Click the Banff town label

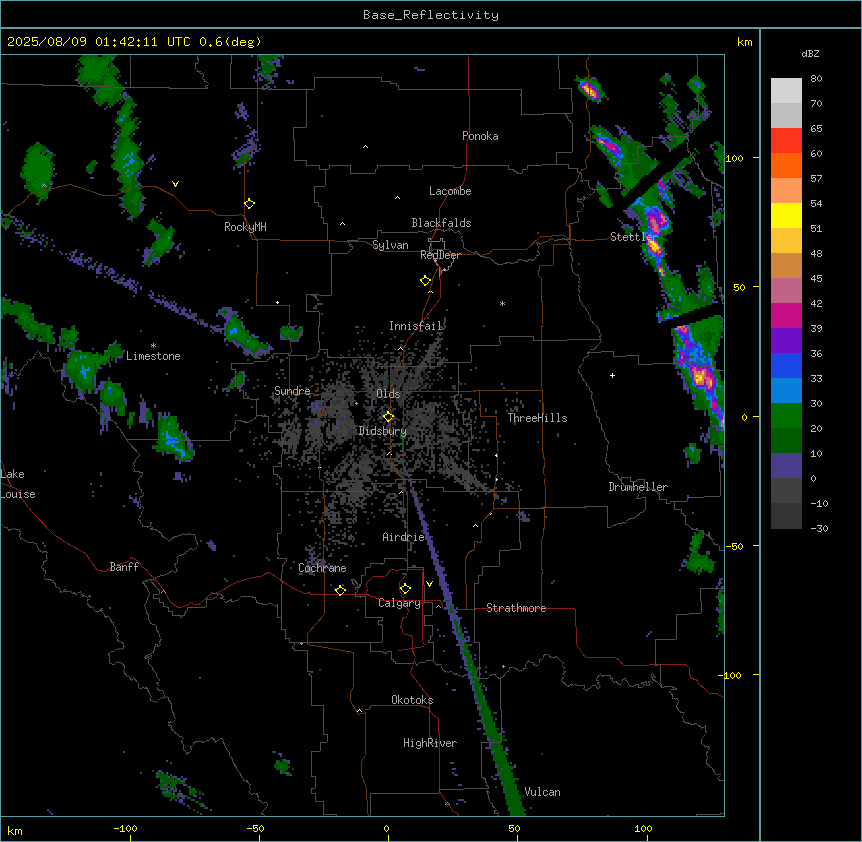click(124, 567)
